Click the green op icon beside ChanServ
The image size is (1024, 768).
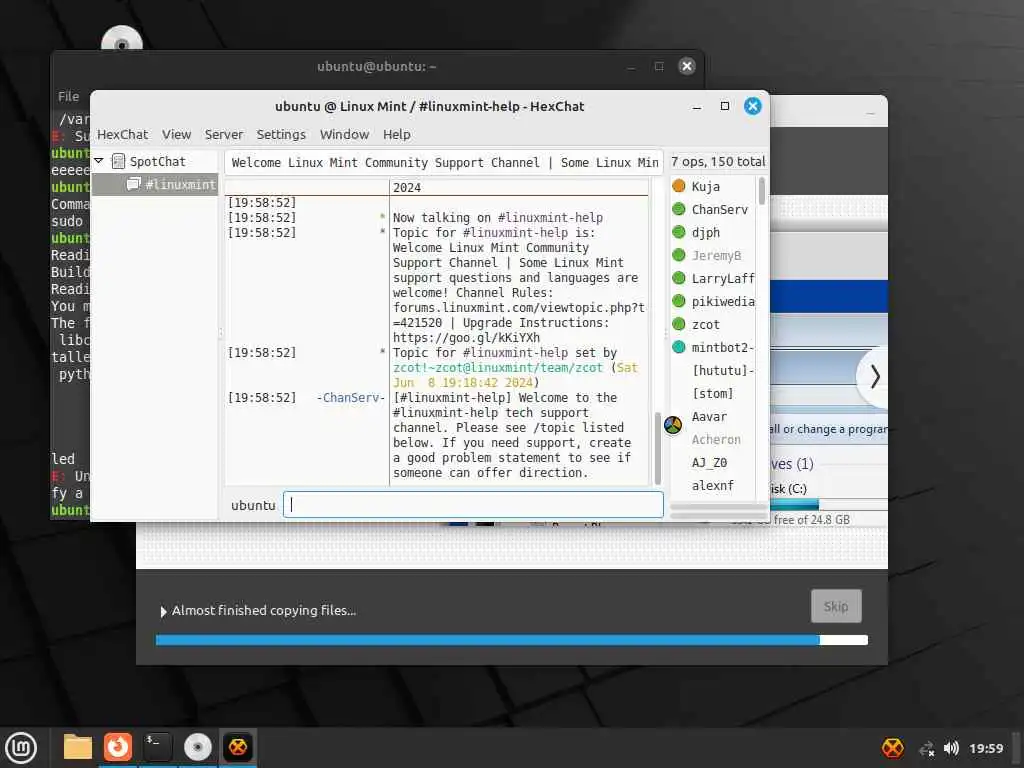pyautogui.click(x=679, y=209)
